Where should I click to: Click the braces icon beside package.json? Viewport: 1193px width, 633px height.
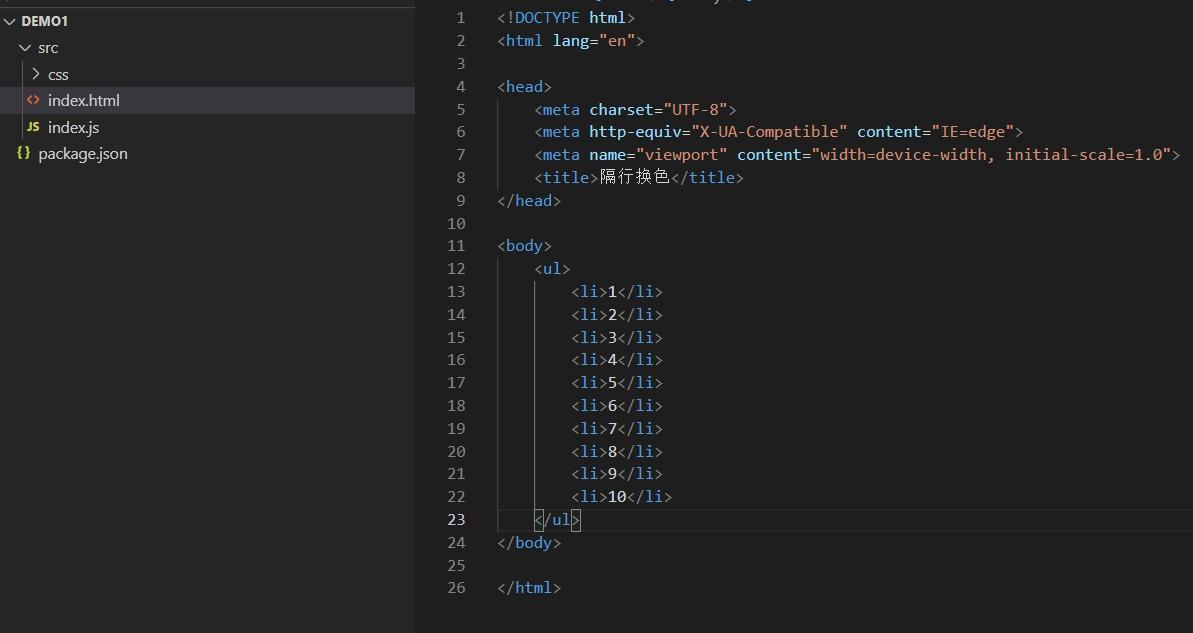(24, 153)
